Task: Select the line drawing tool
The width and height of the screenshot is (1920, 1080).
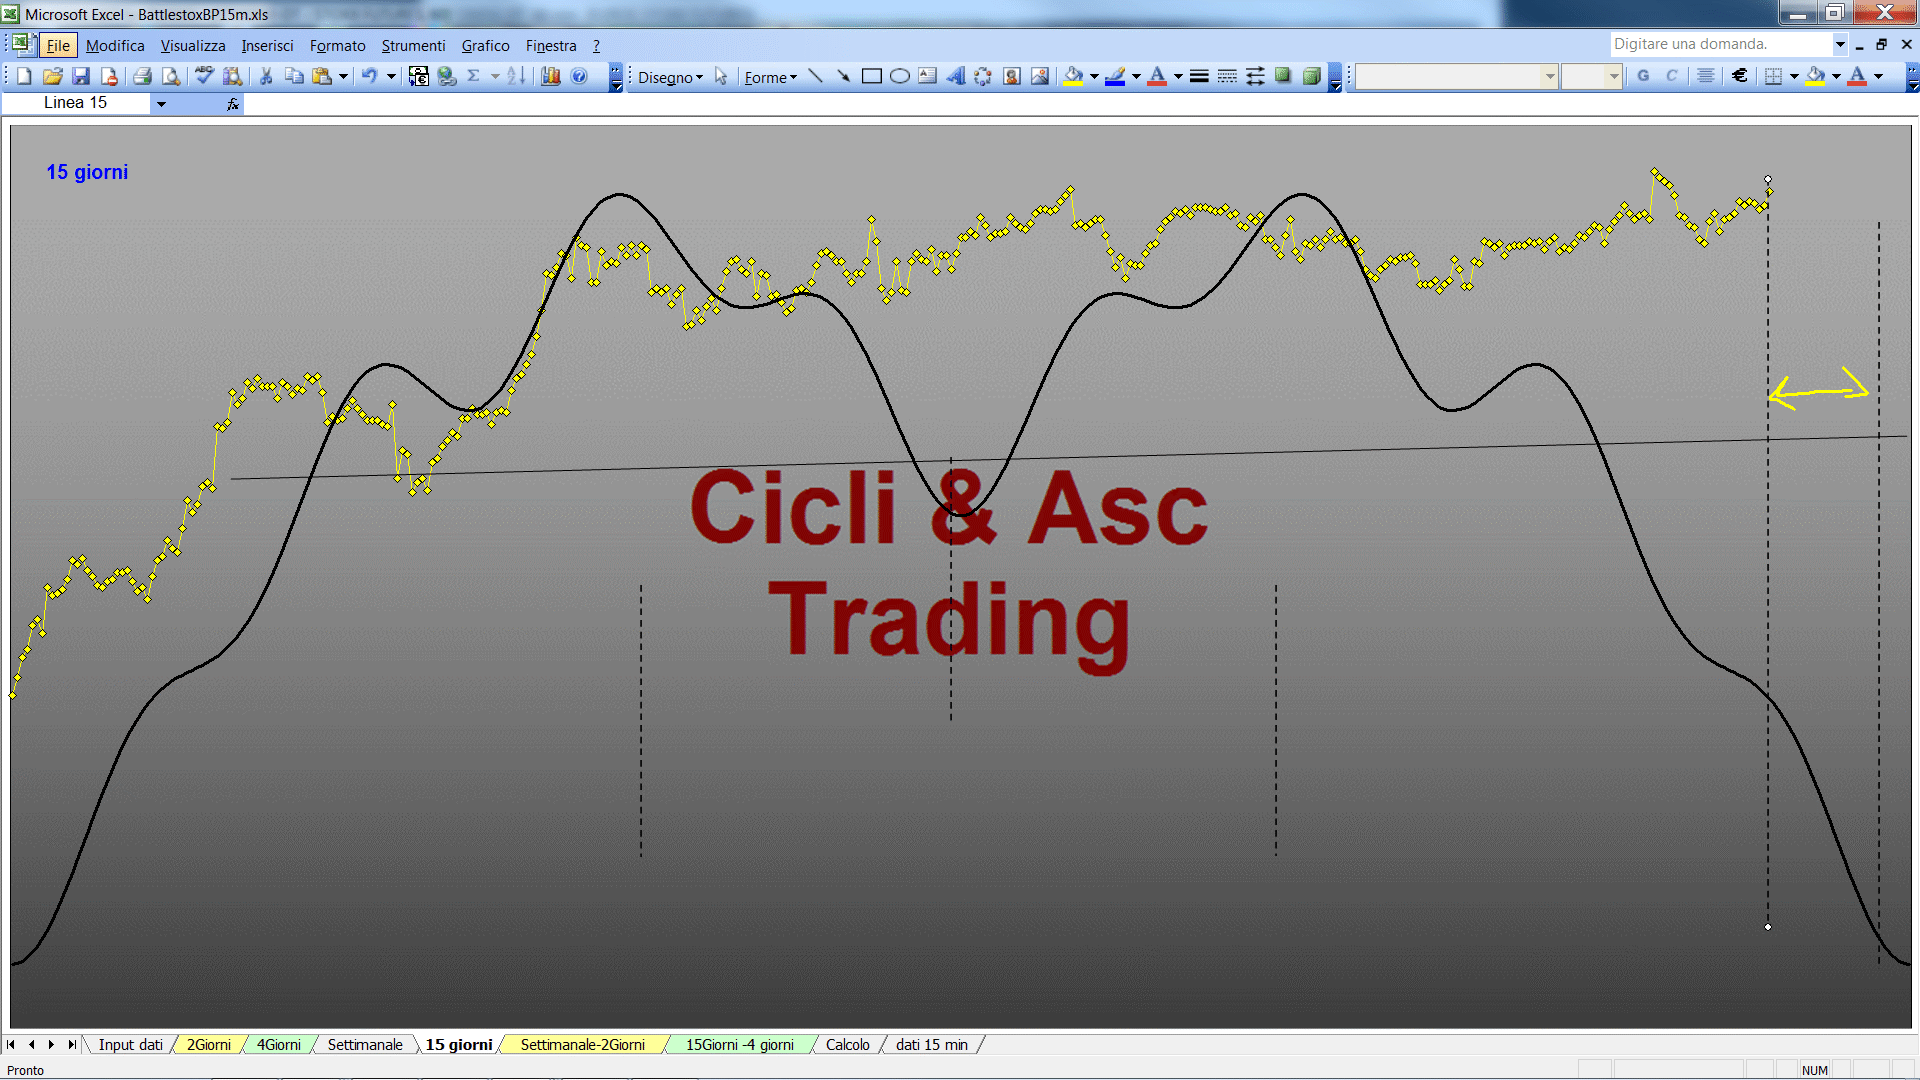Action: point(816,76)
